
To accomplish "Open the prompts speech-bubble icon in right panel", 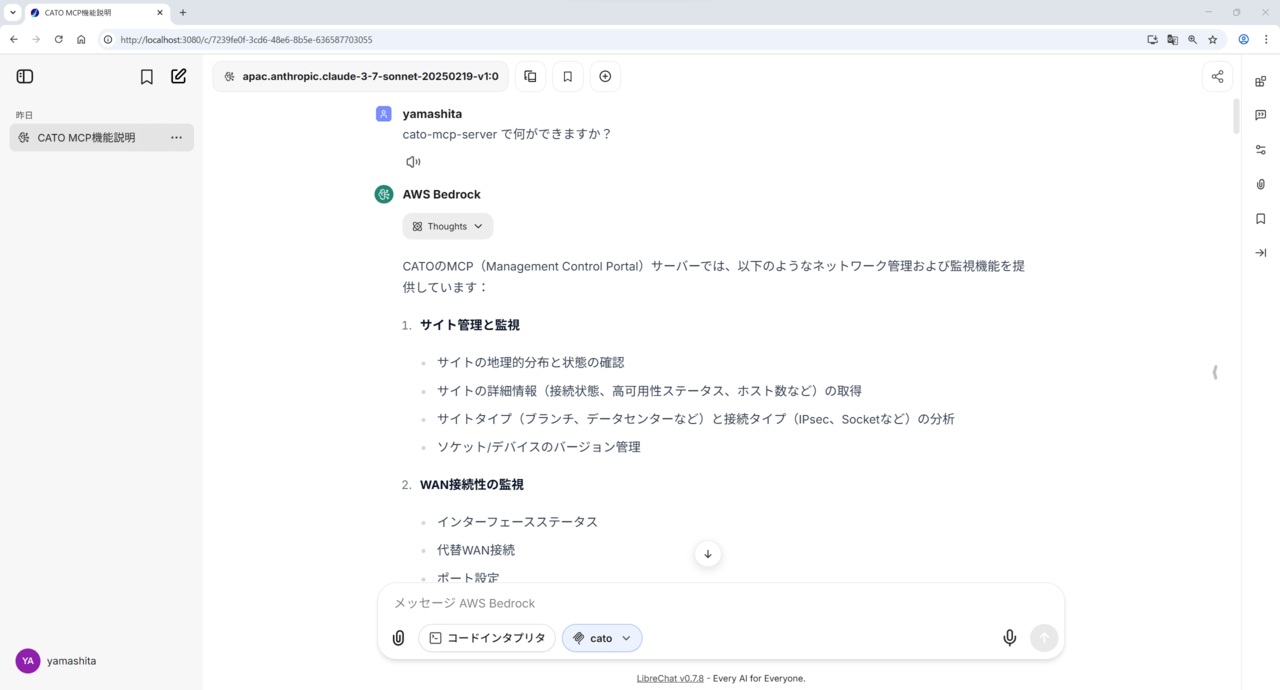I will pos(1260,115).
